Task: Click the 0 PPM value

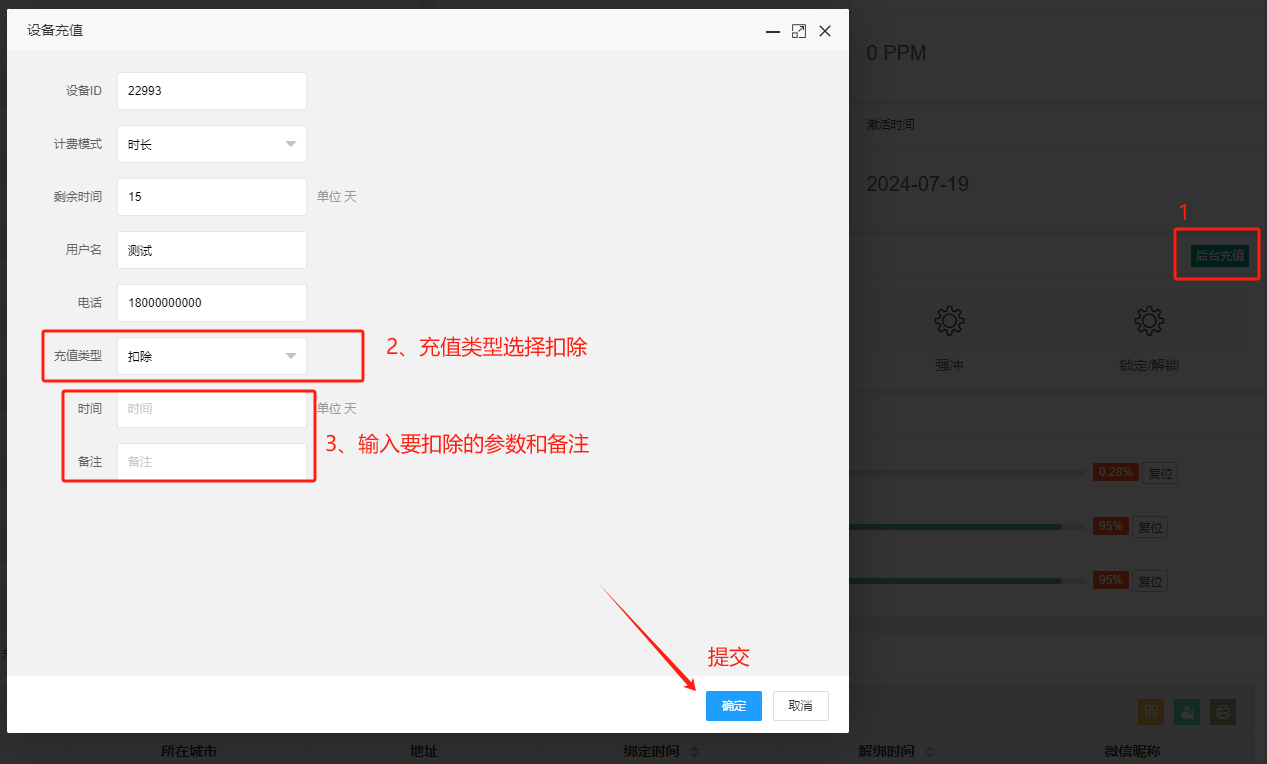Action: pyautogui.click(x=896, y=53)
